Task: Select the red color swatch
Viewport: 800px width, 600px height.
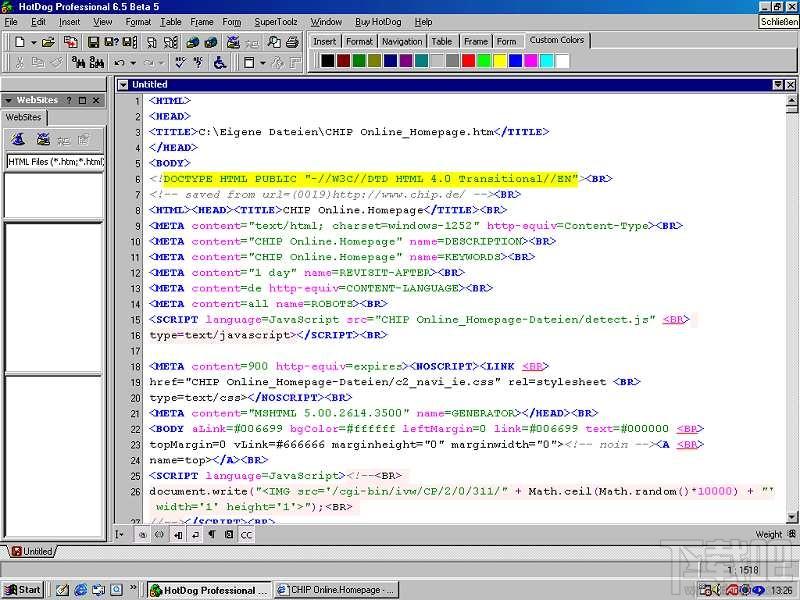Action: click(468, 61)
